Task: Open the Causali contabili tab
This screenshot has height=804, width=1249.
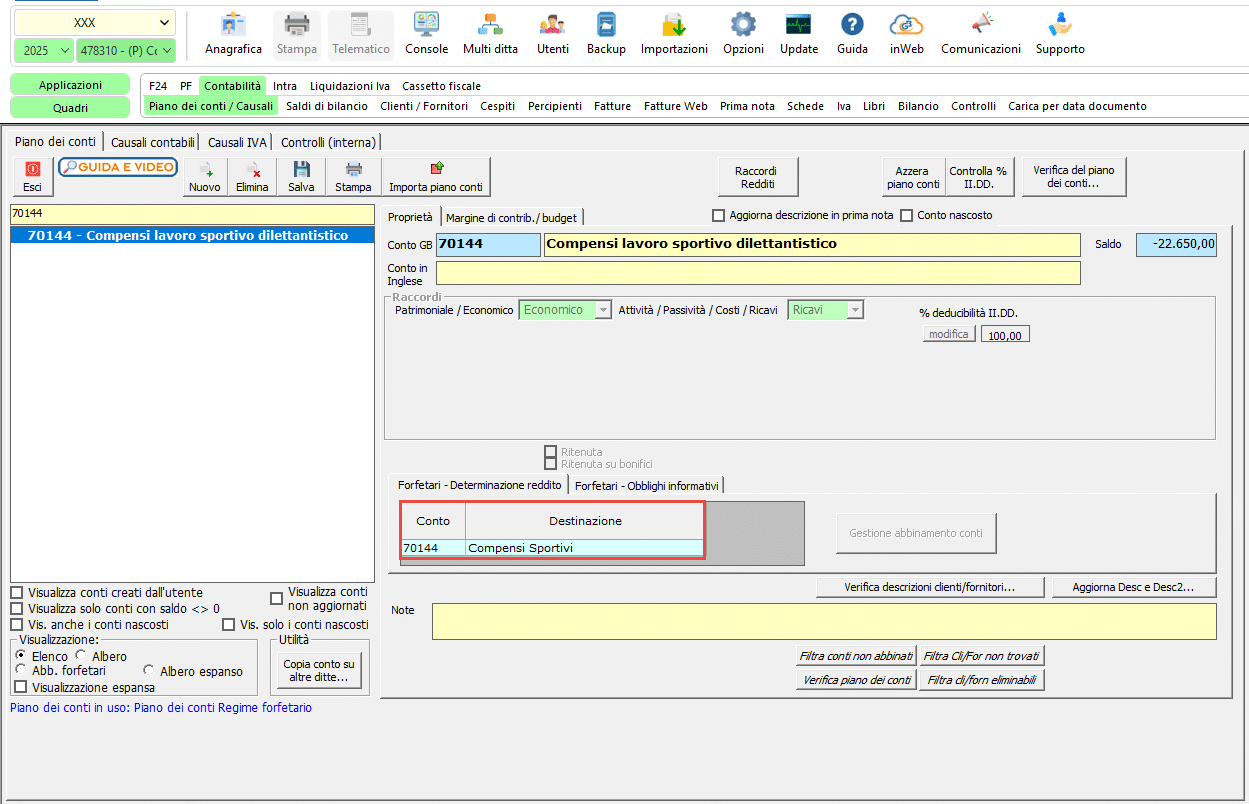Action: [153, 142]
